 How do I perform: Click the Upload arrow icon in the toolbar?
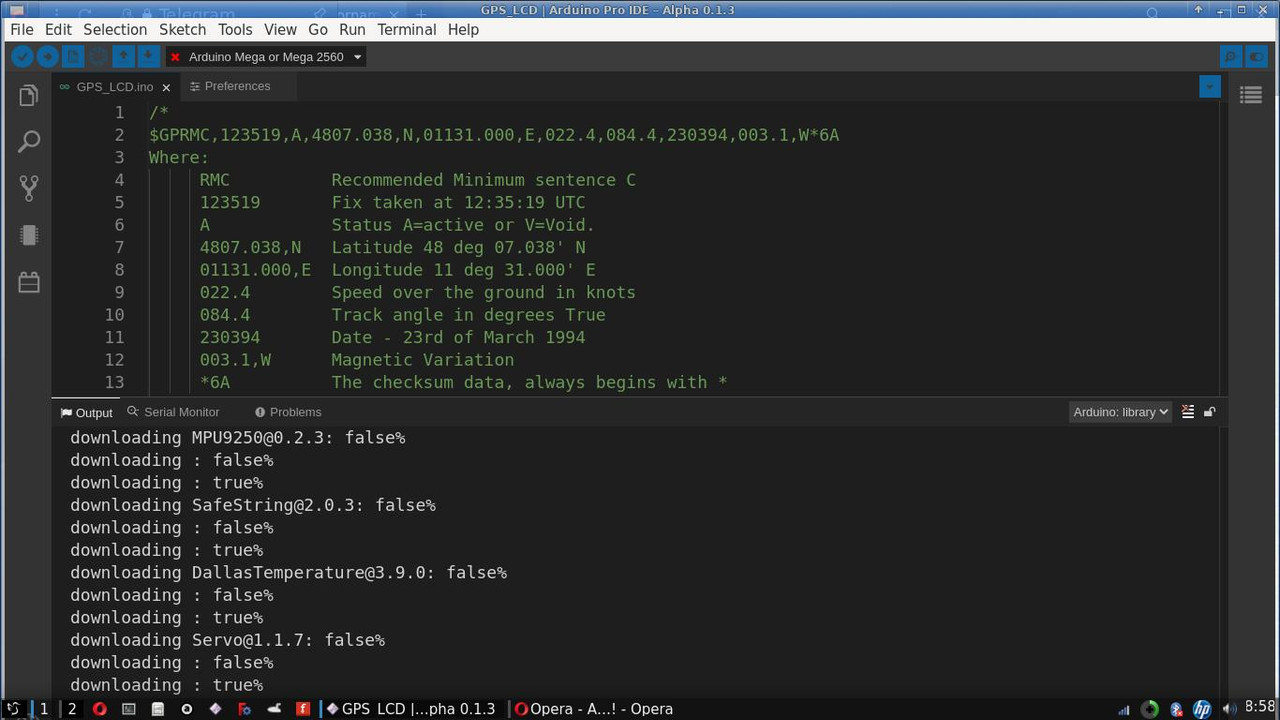tap(48, 57)
